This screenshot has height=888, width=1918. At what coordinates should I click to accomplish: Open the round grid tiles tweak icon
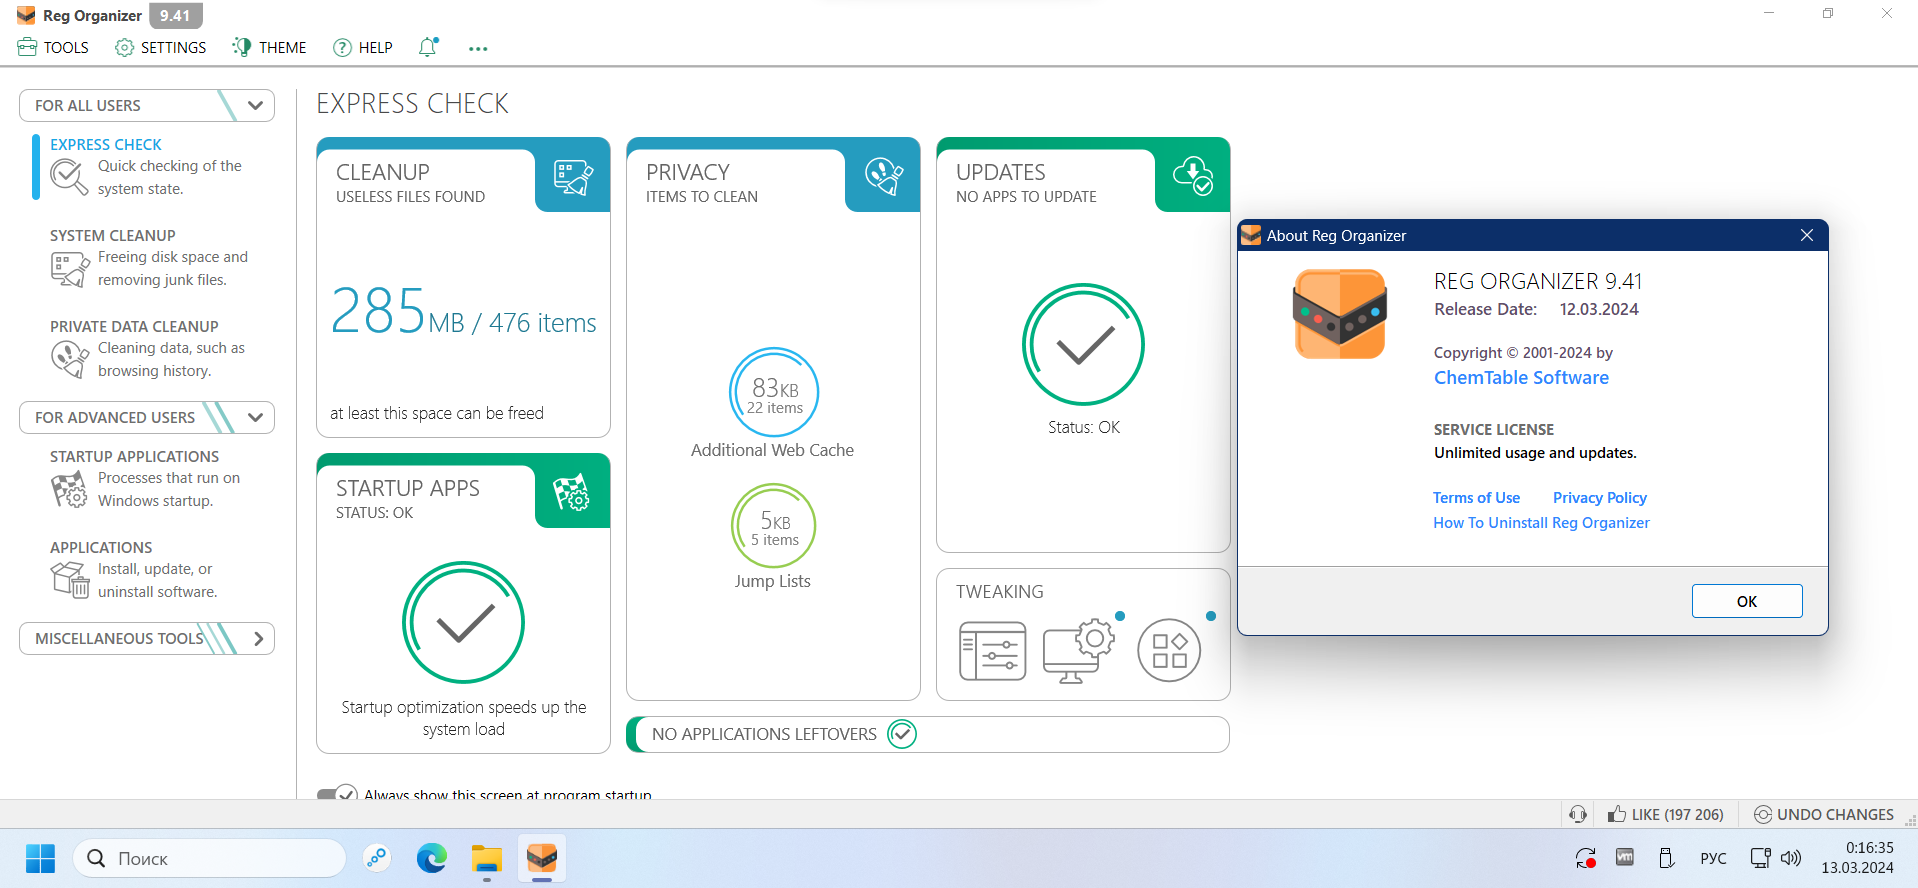click(1169, 650)
